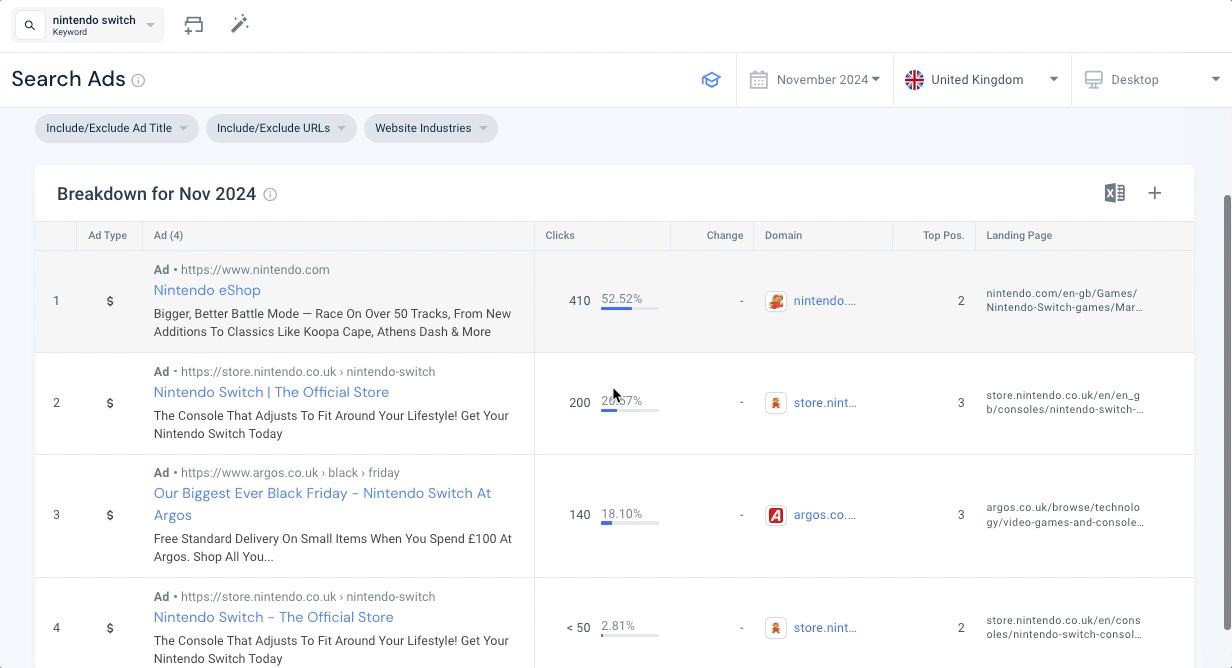Click the store.nintendo favicon in row 4
This screenshot has width=1232, height=668.
pyautogui.click(x=776, y=628)
